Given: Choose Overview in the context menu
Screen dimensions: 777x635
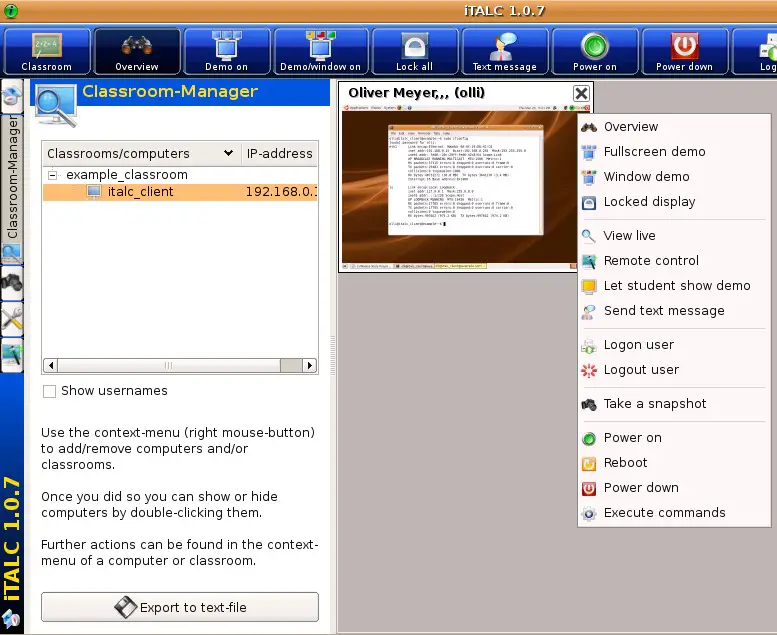Looking at the screenshot, I should click(x=674, y=127).
